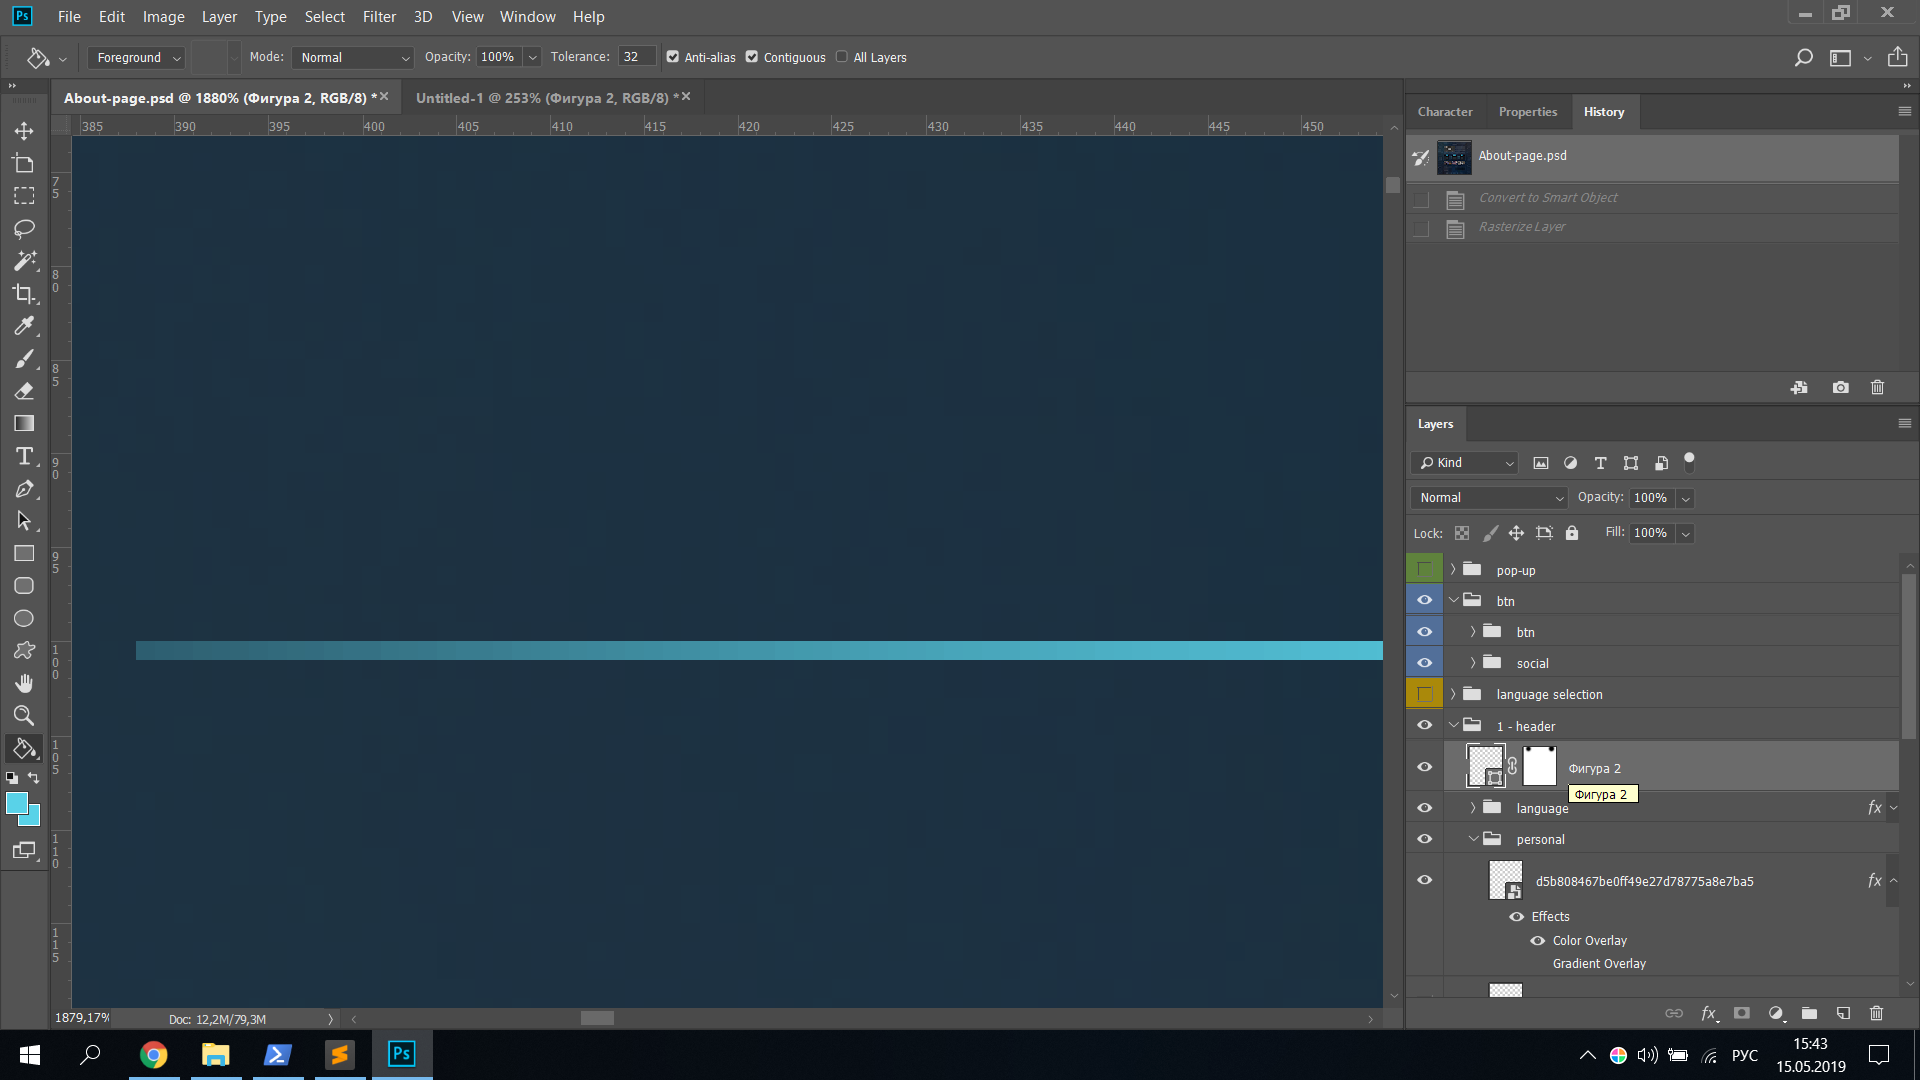Click the Tolerance value field

[637, 57]
